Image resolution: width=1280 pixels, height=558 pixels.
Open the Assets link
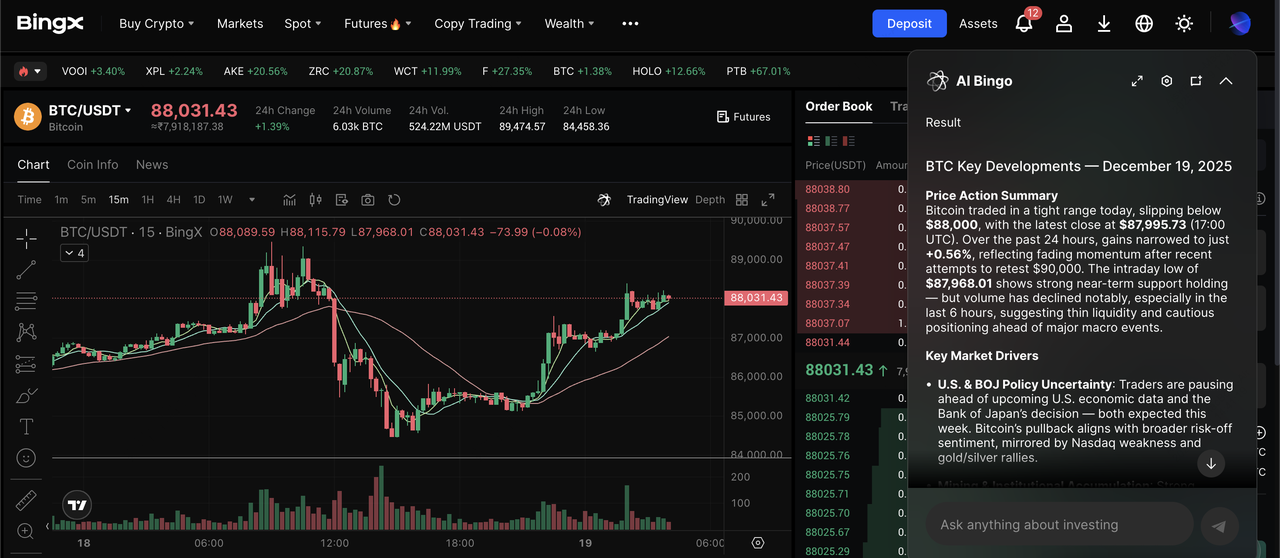pos(978,24)
